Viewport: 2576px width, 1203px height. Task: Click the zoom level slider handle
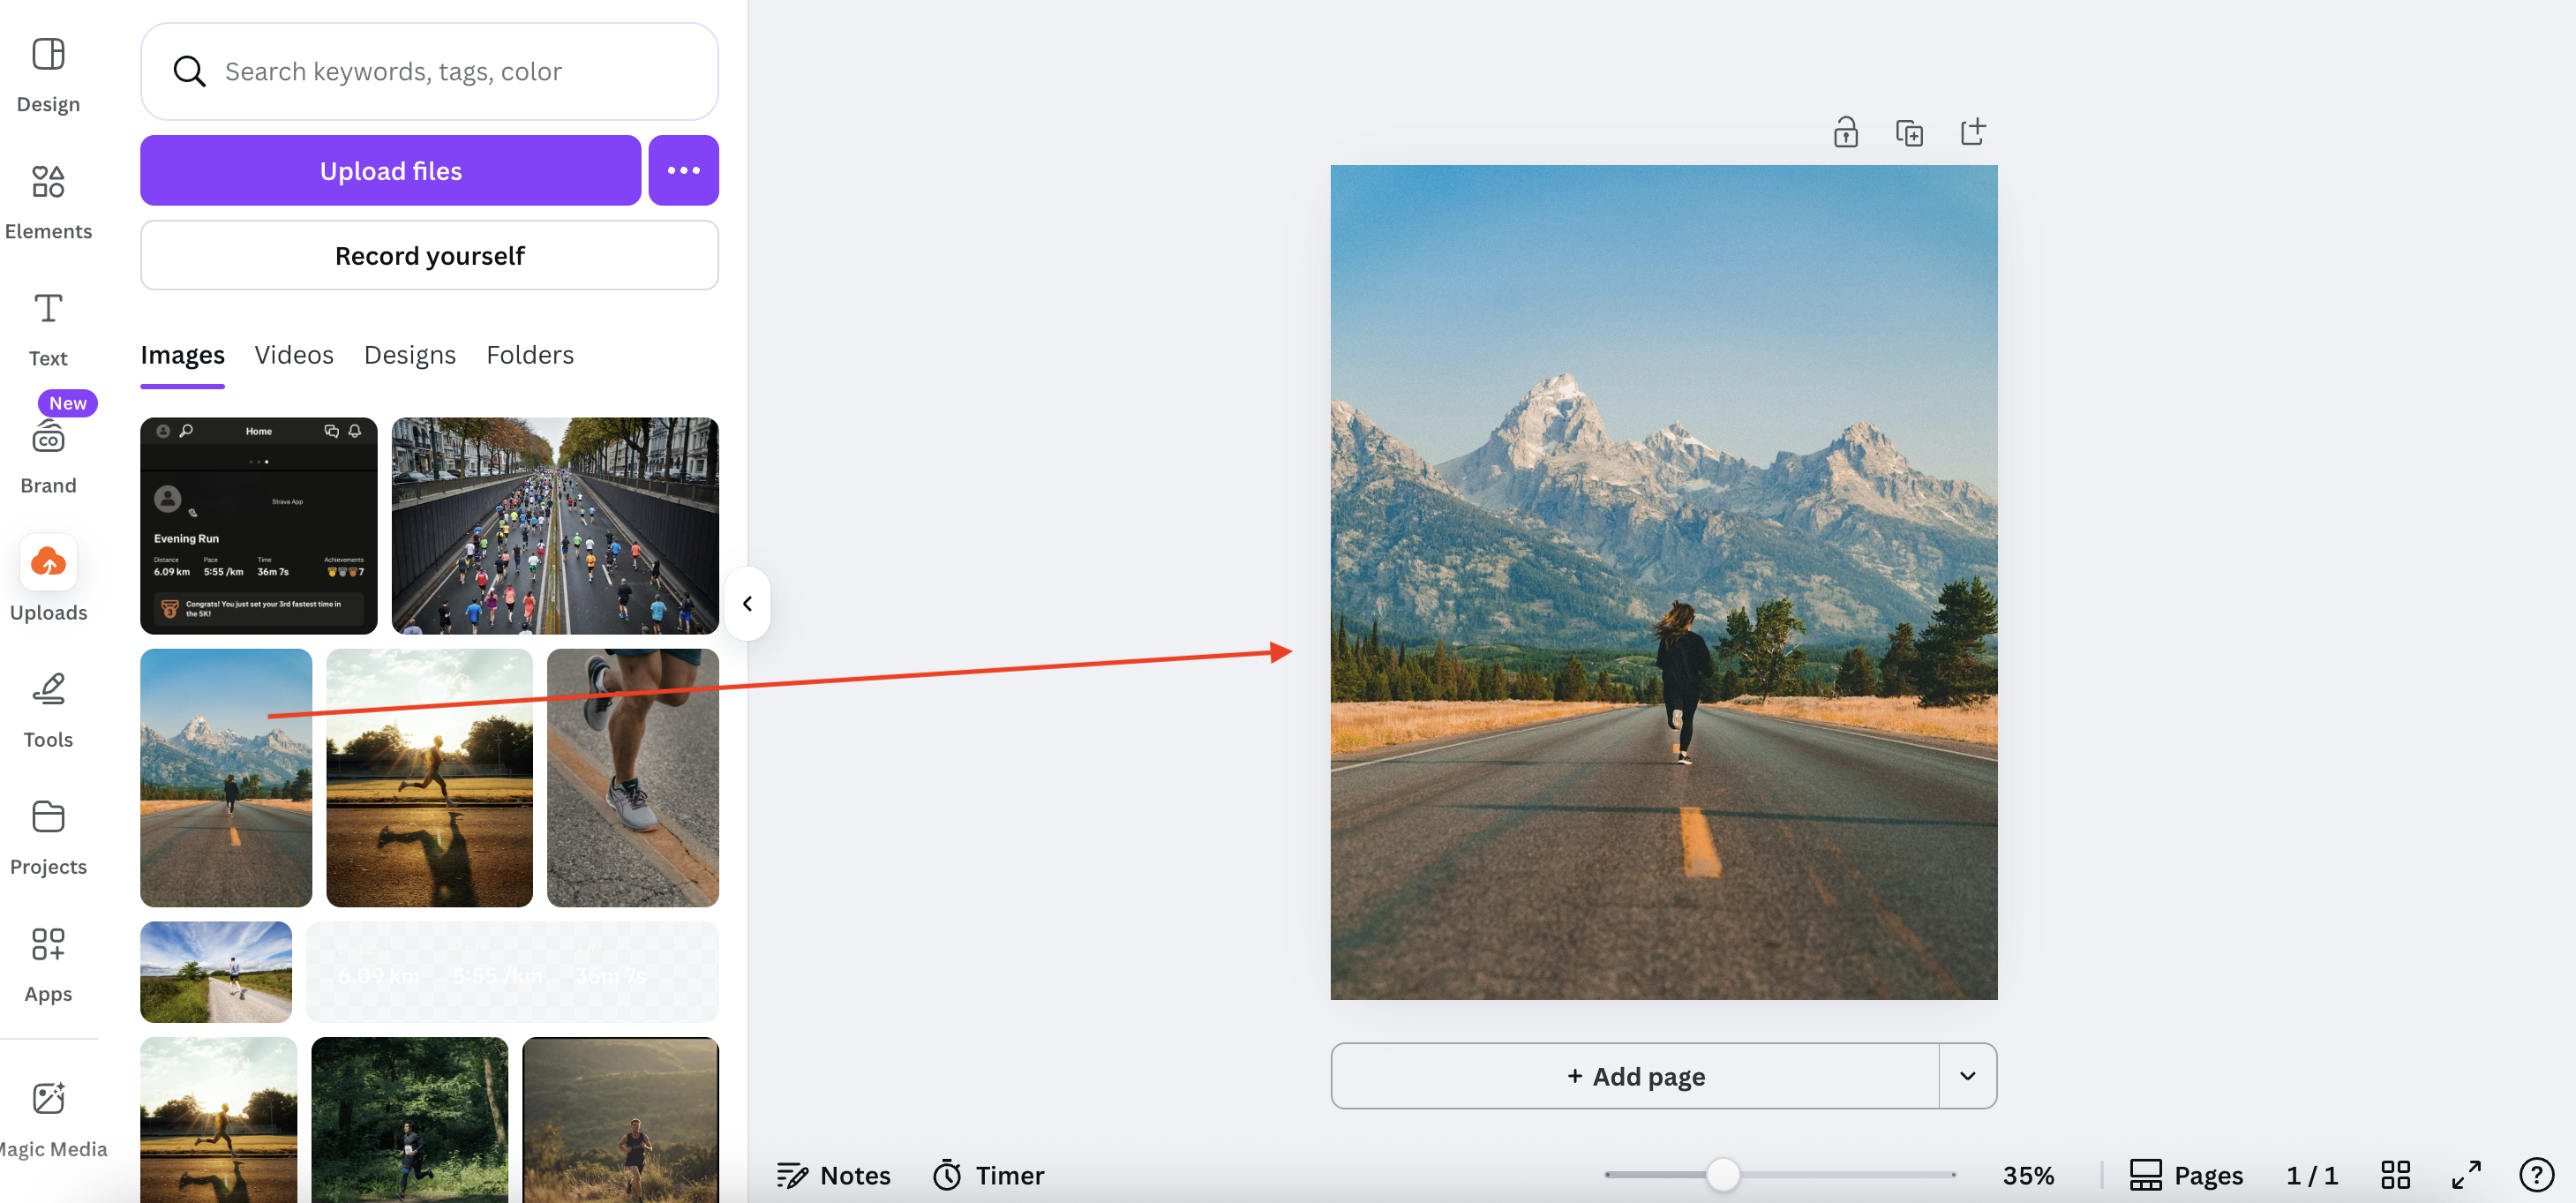tap(1722, 1174)
